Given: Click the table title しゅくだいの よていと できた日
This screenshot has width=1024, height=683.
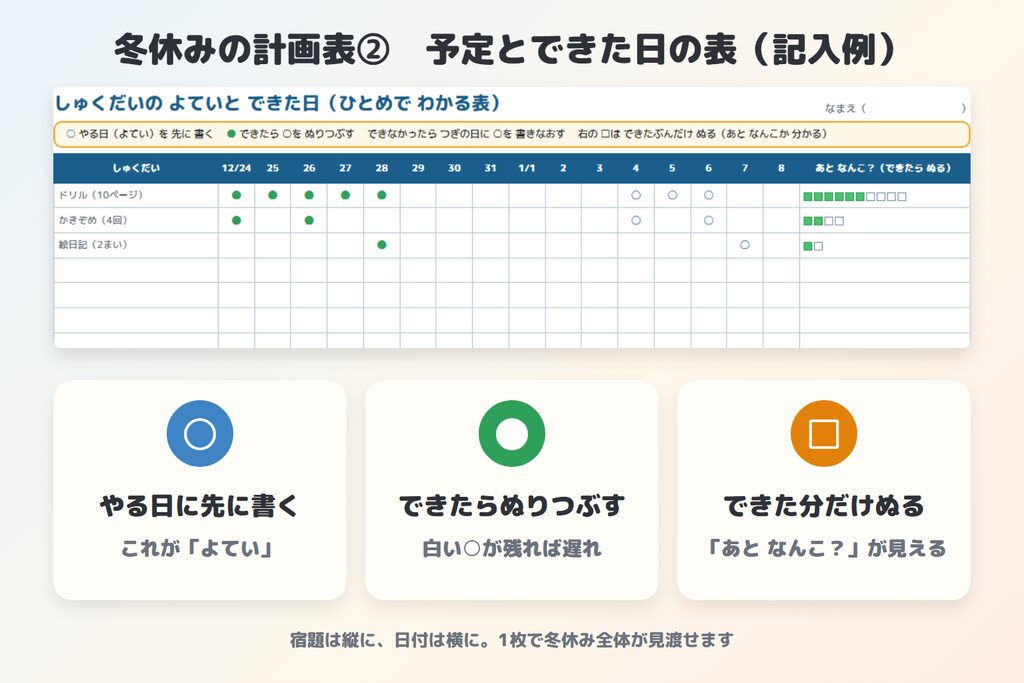Looking at the screenshot, I should pyautogui.click(x=187, y=103).
